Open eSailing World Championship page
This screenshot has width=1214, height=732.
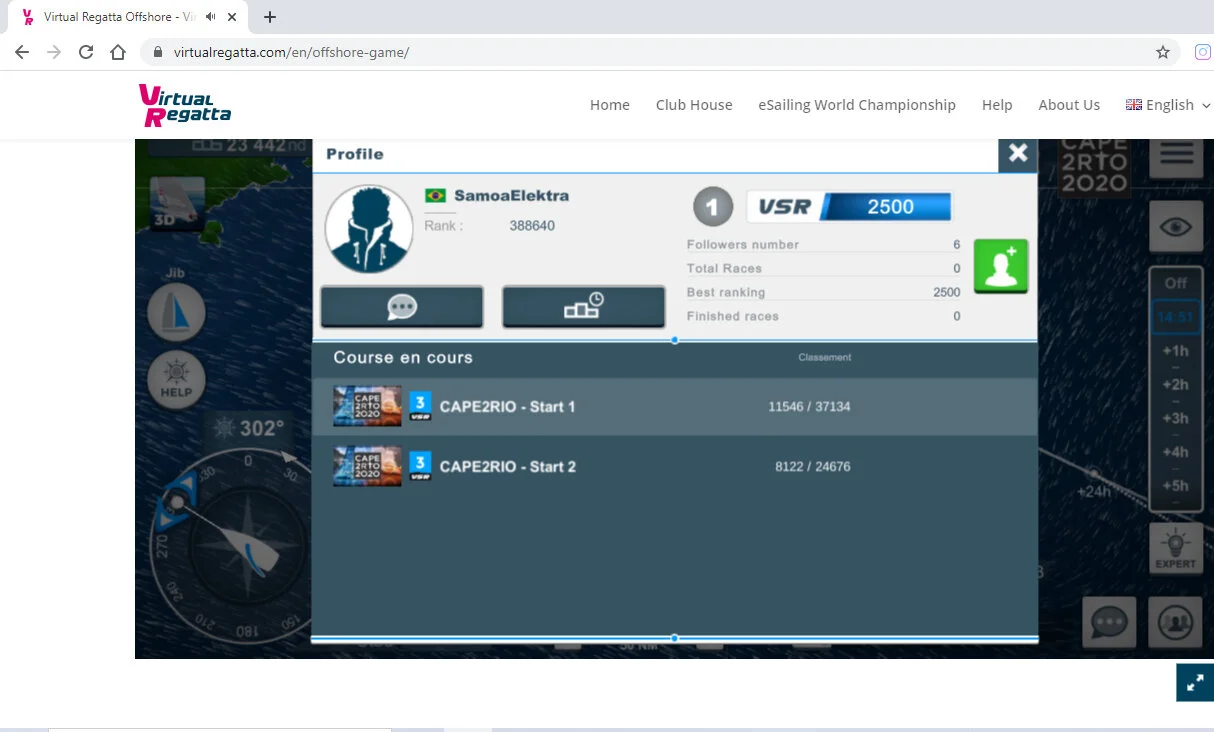(x=857, y=105)
